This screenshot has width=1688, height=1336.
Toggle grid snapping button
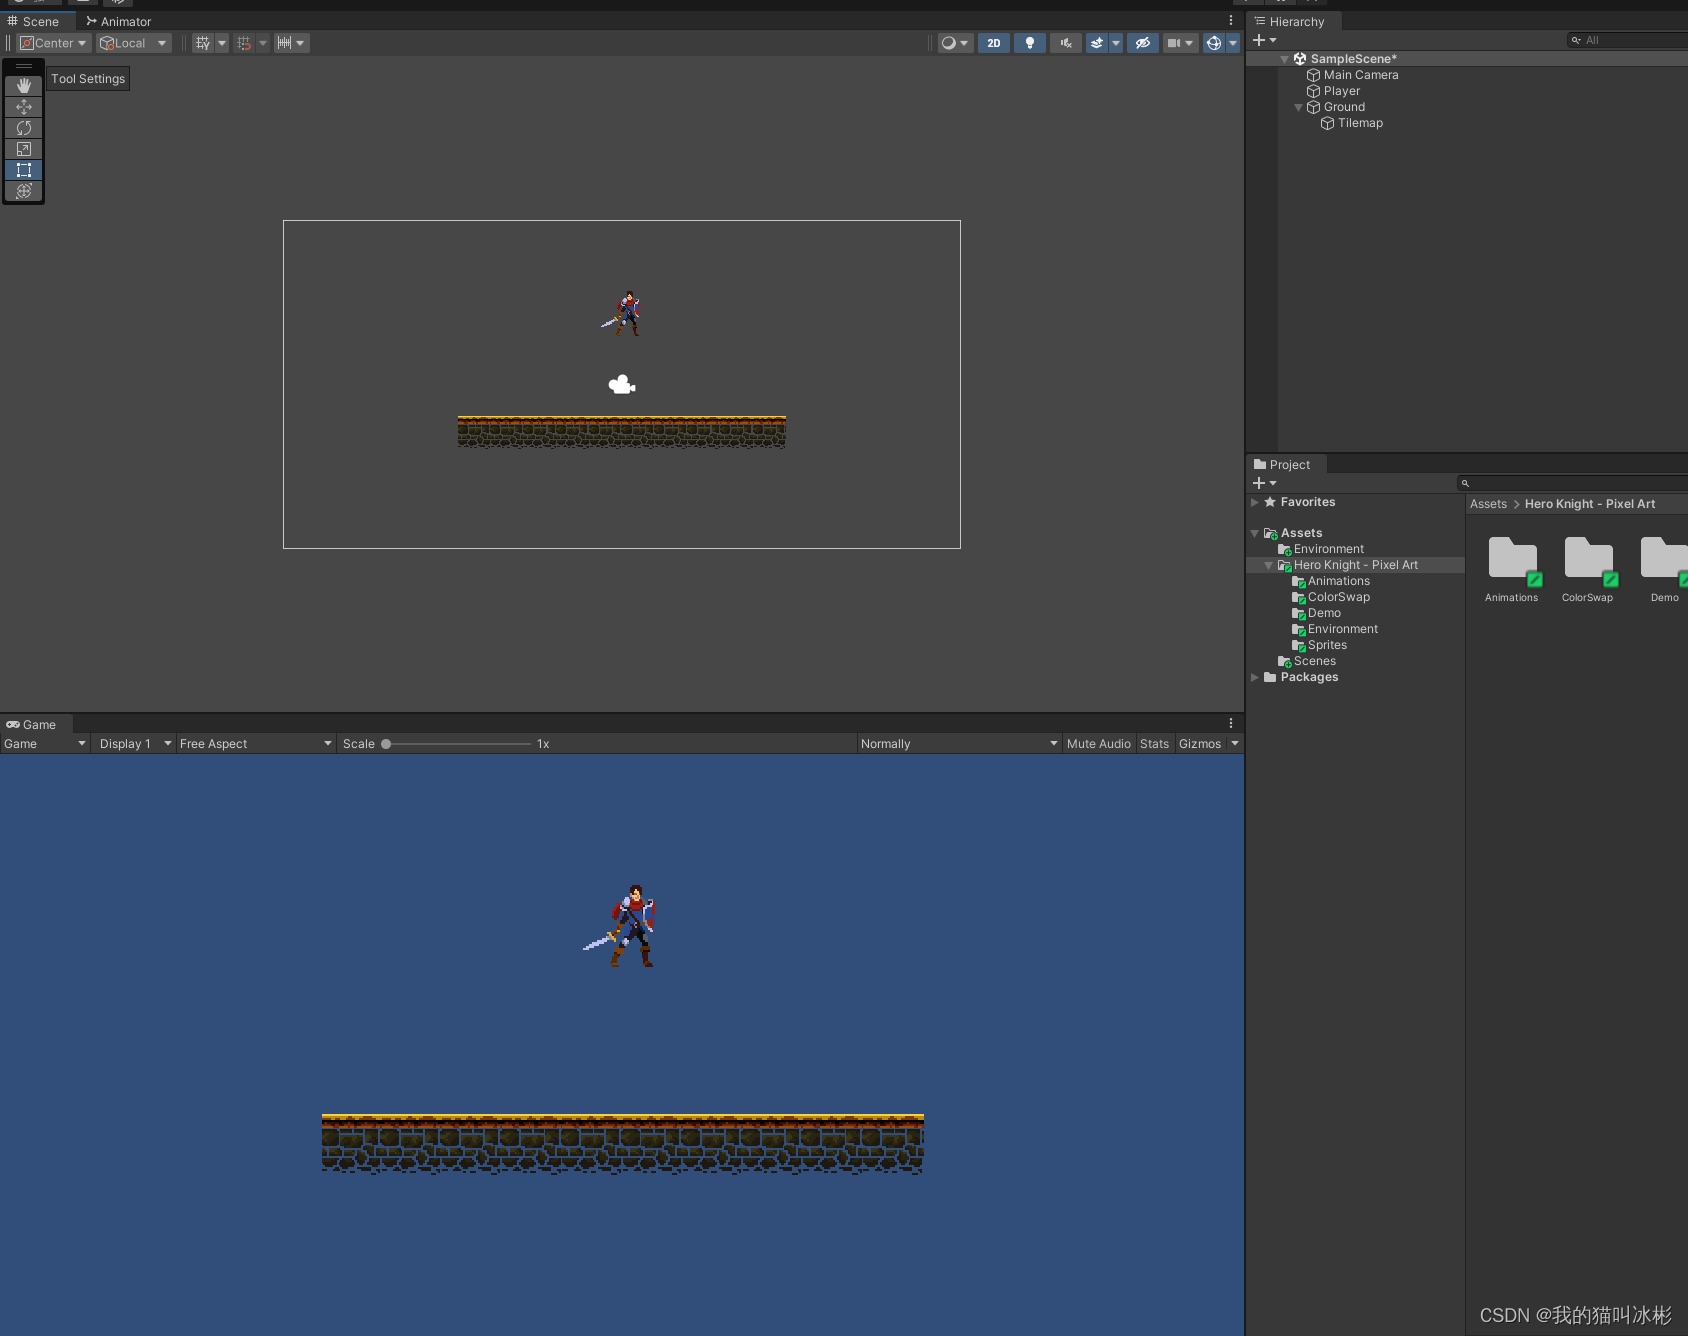[x=244, y=43]
